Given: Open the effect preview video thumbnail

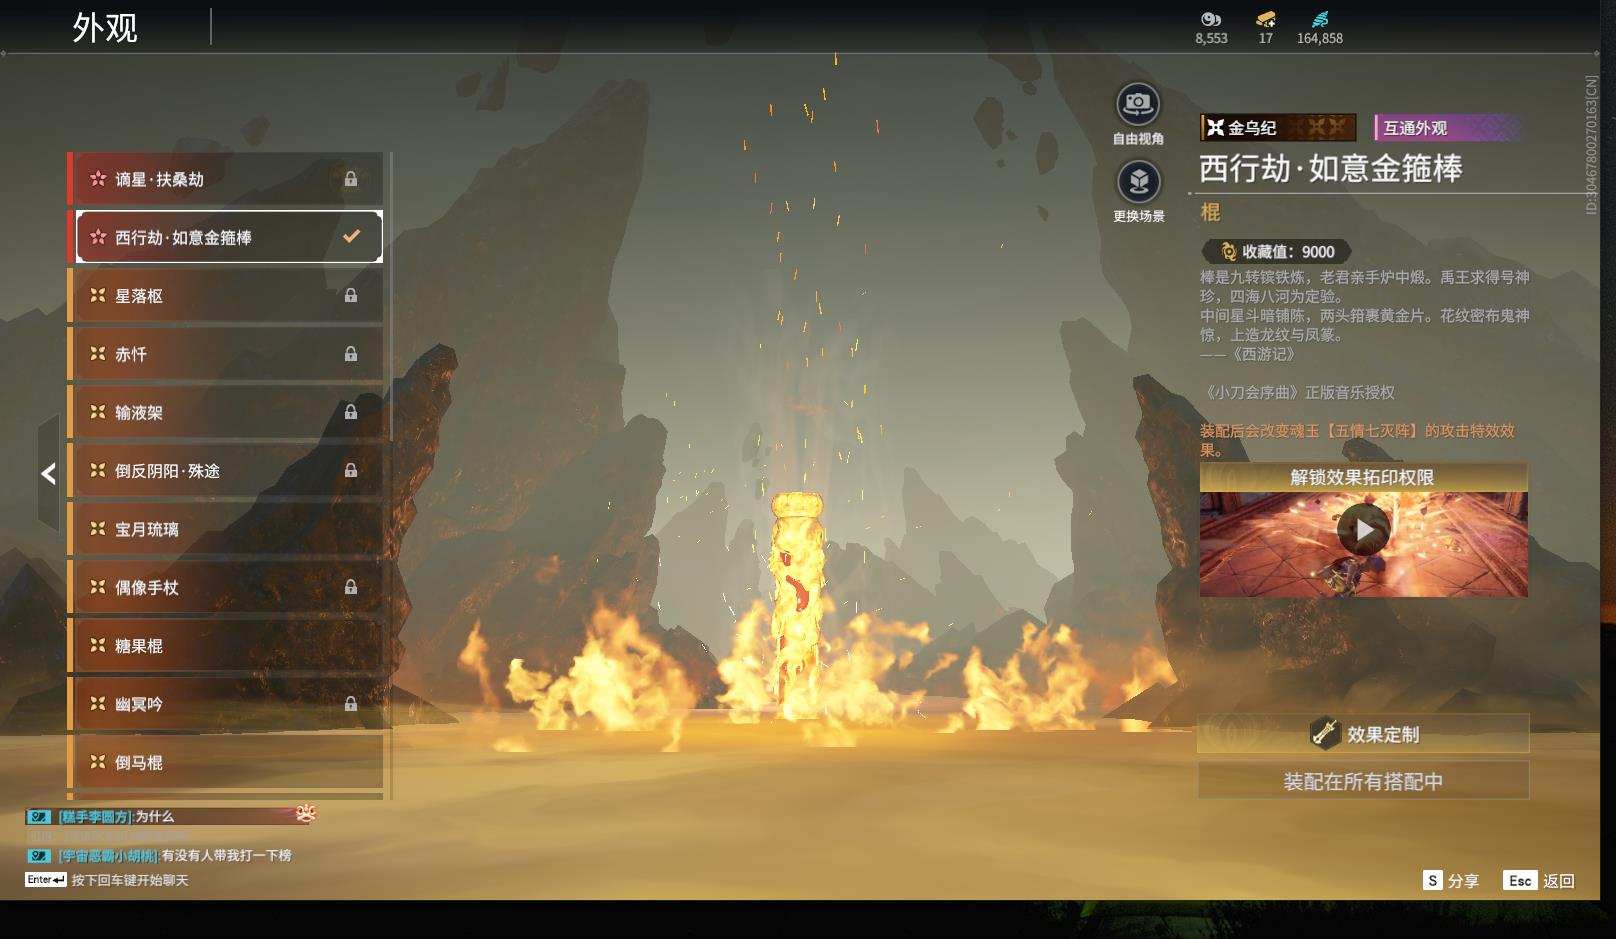Looking at the screenshot, I should coord(1364,544).
